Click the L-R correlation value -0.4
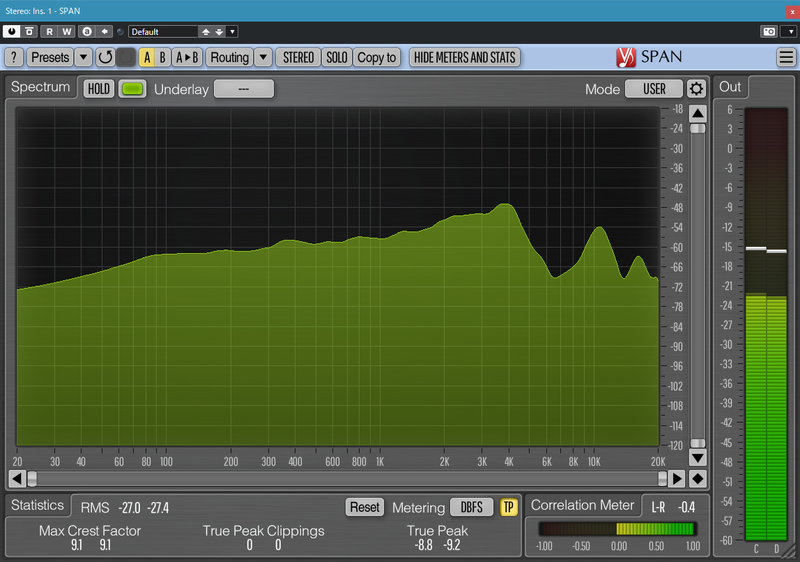800x562 pixels. click(x=686, y=507)
